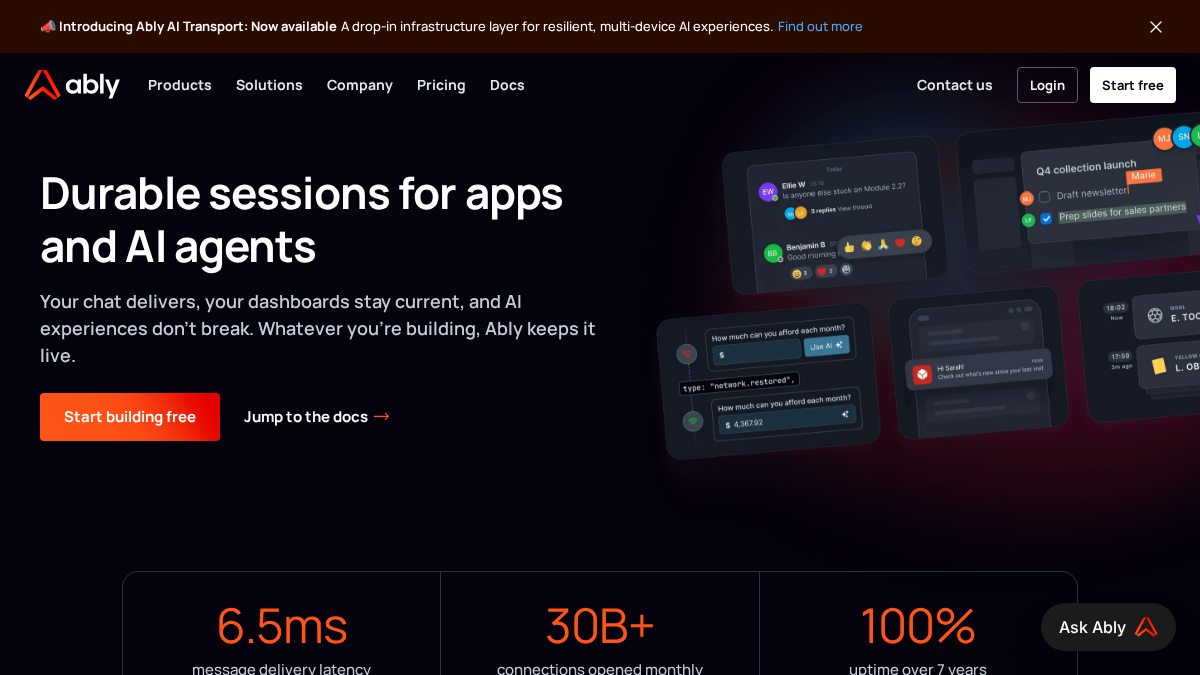This screenshot has width=1200, height=675.
Task: Click the thumbs up emoji reaction in chat card
Action: pyautogui.click(x=849, y=246)
